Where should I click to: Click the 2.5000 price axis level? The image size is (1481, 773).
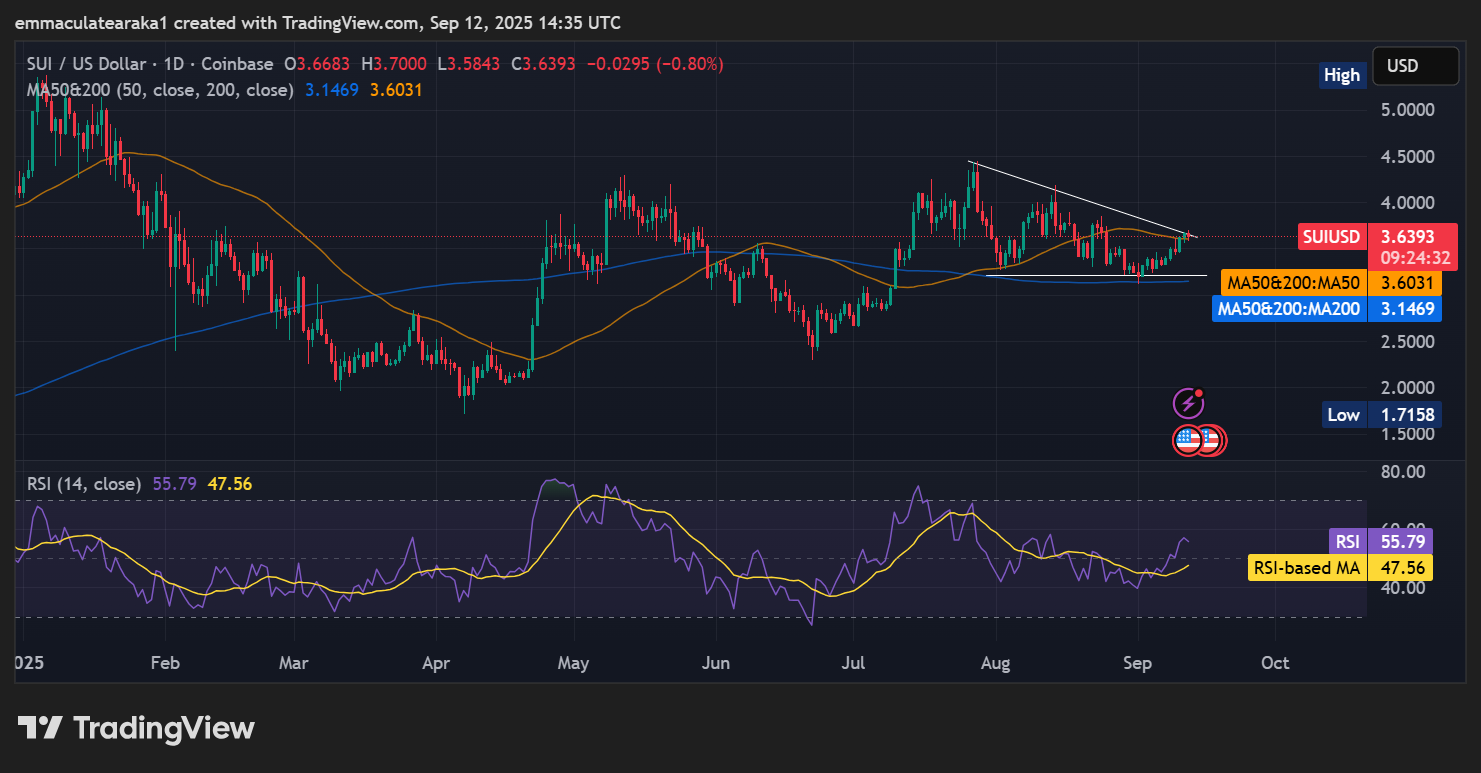click(x=1407, y=341)
